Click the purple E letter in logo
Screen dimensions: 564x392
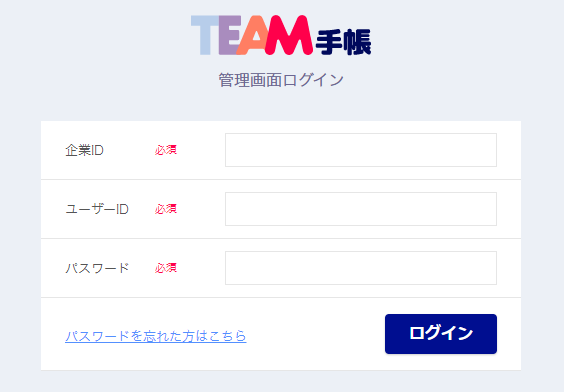[x=229, y=35]
